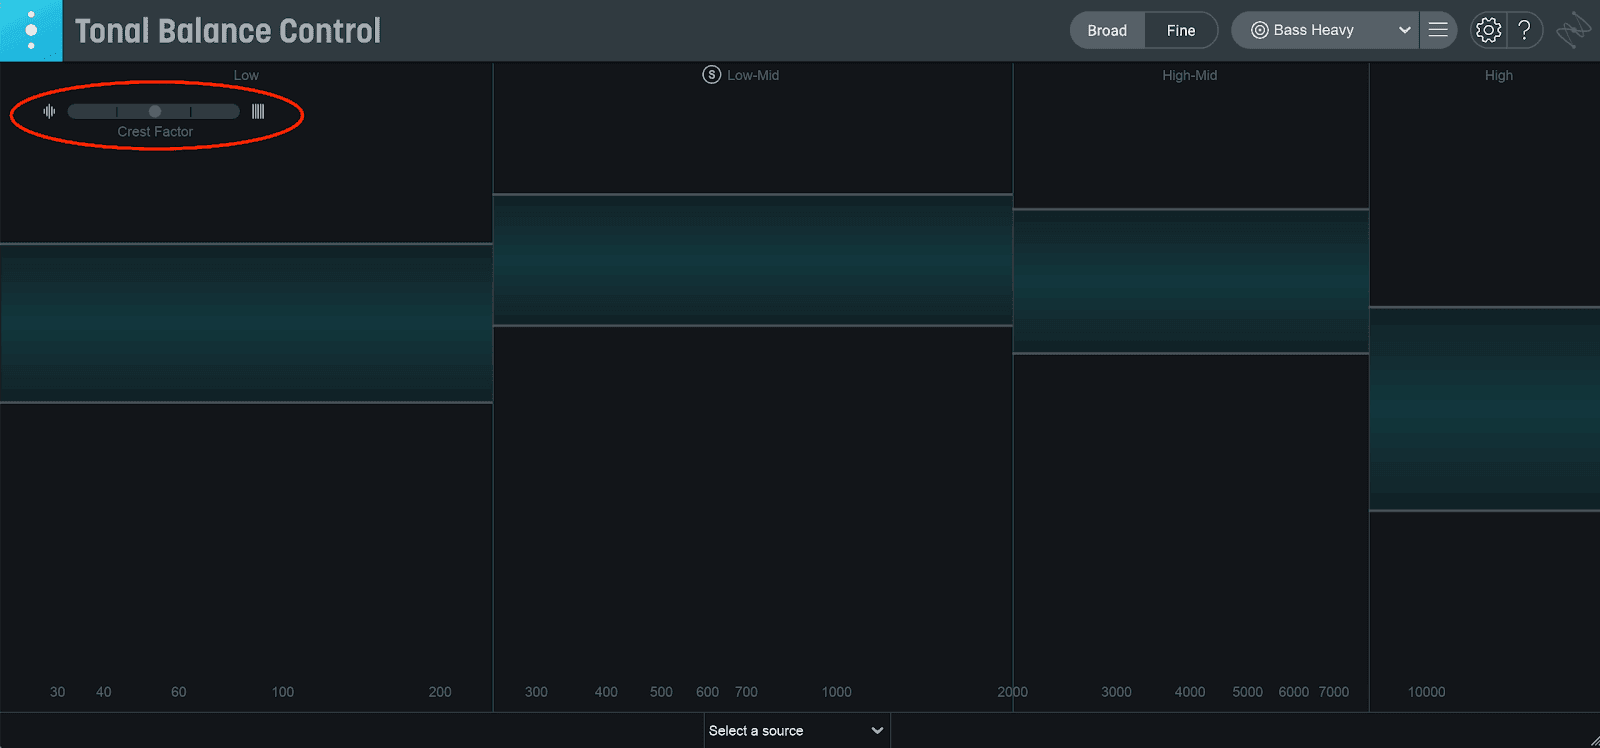The height and width of the screenshot is (748, 1600).
Task: Open the target curve hamburger menu
Action: pos(1438,30)
